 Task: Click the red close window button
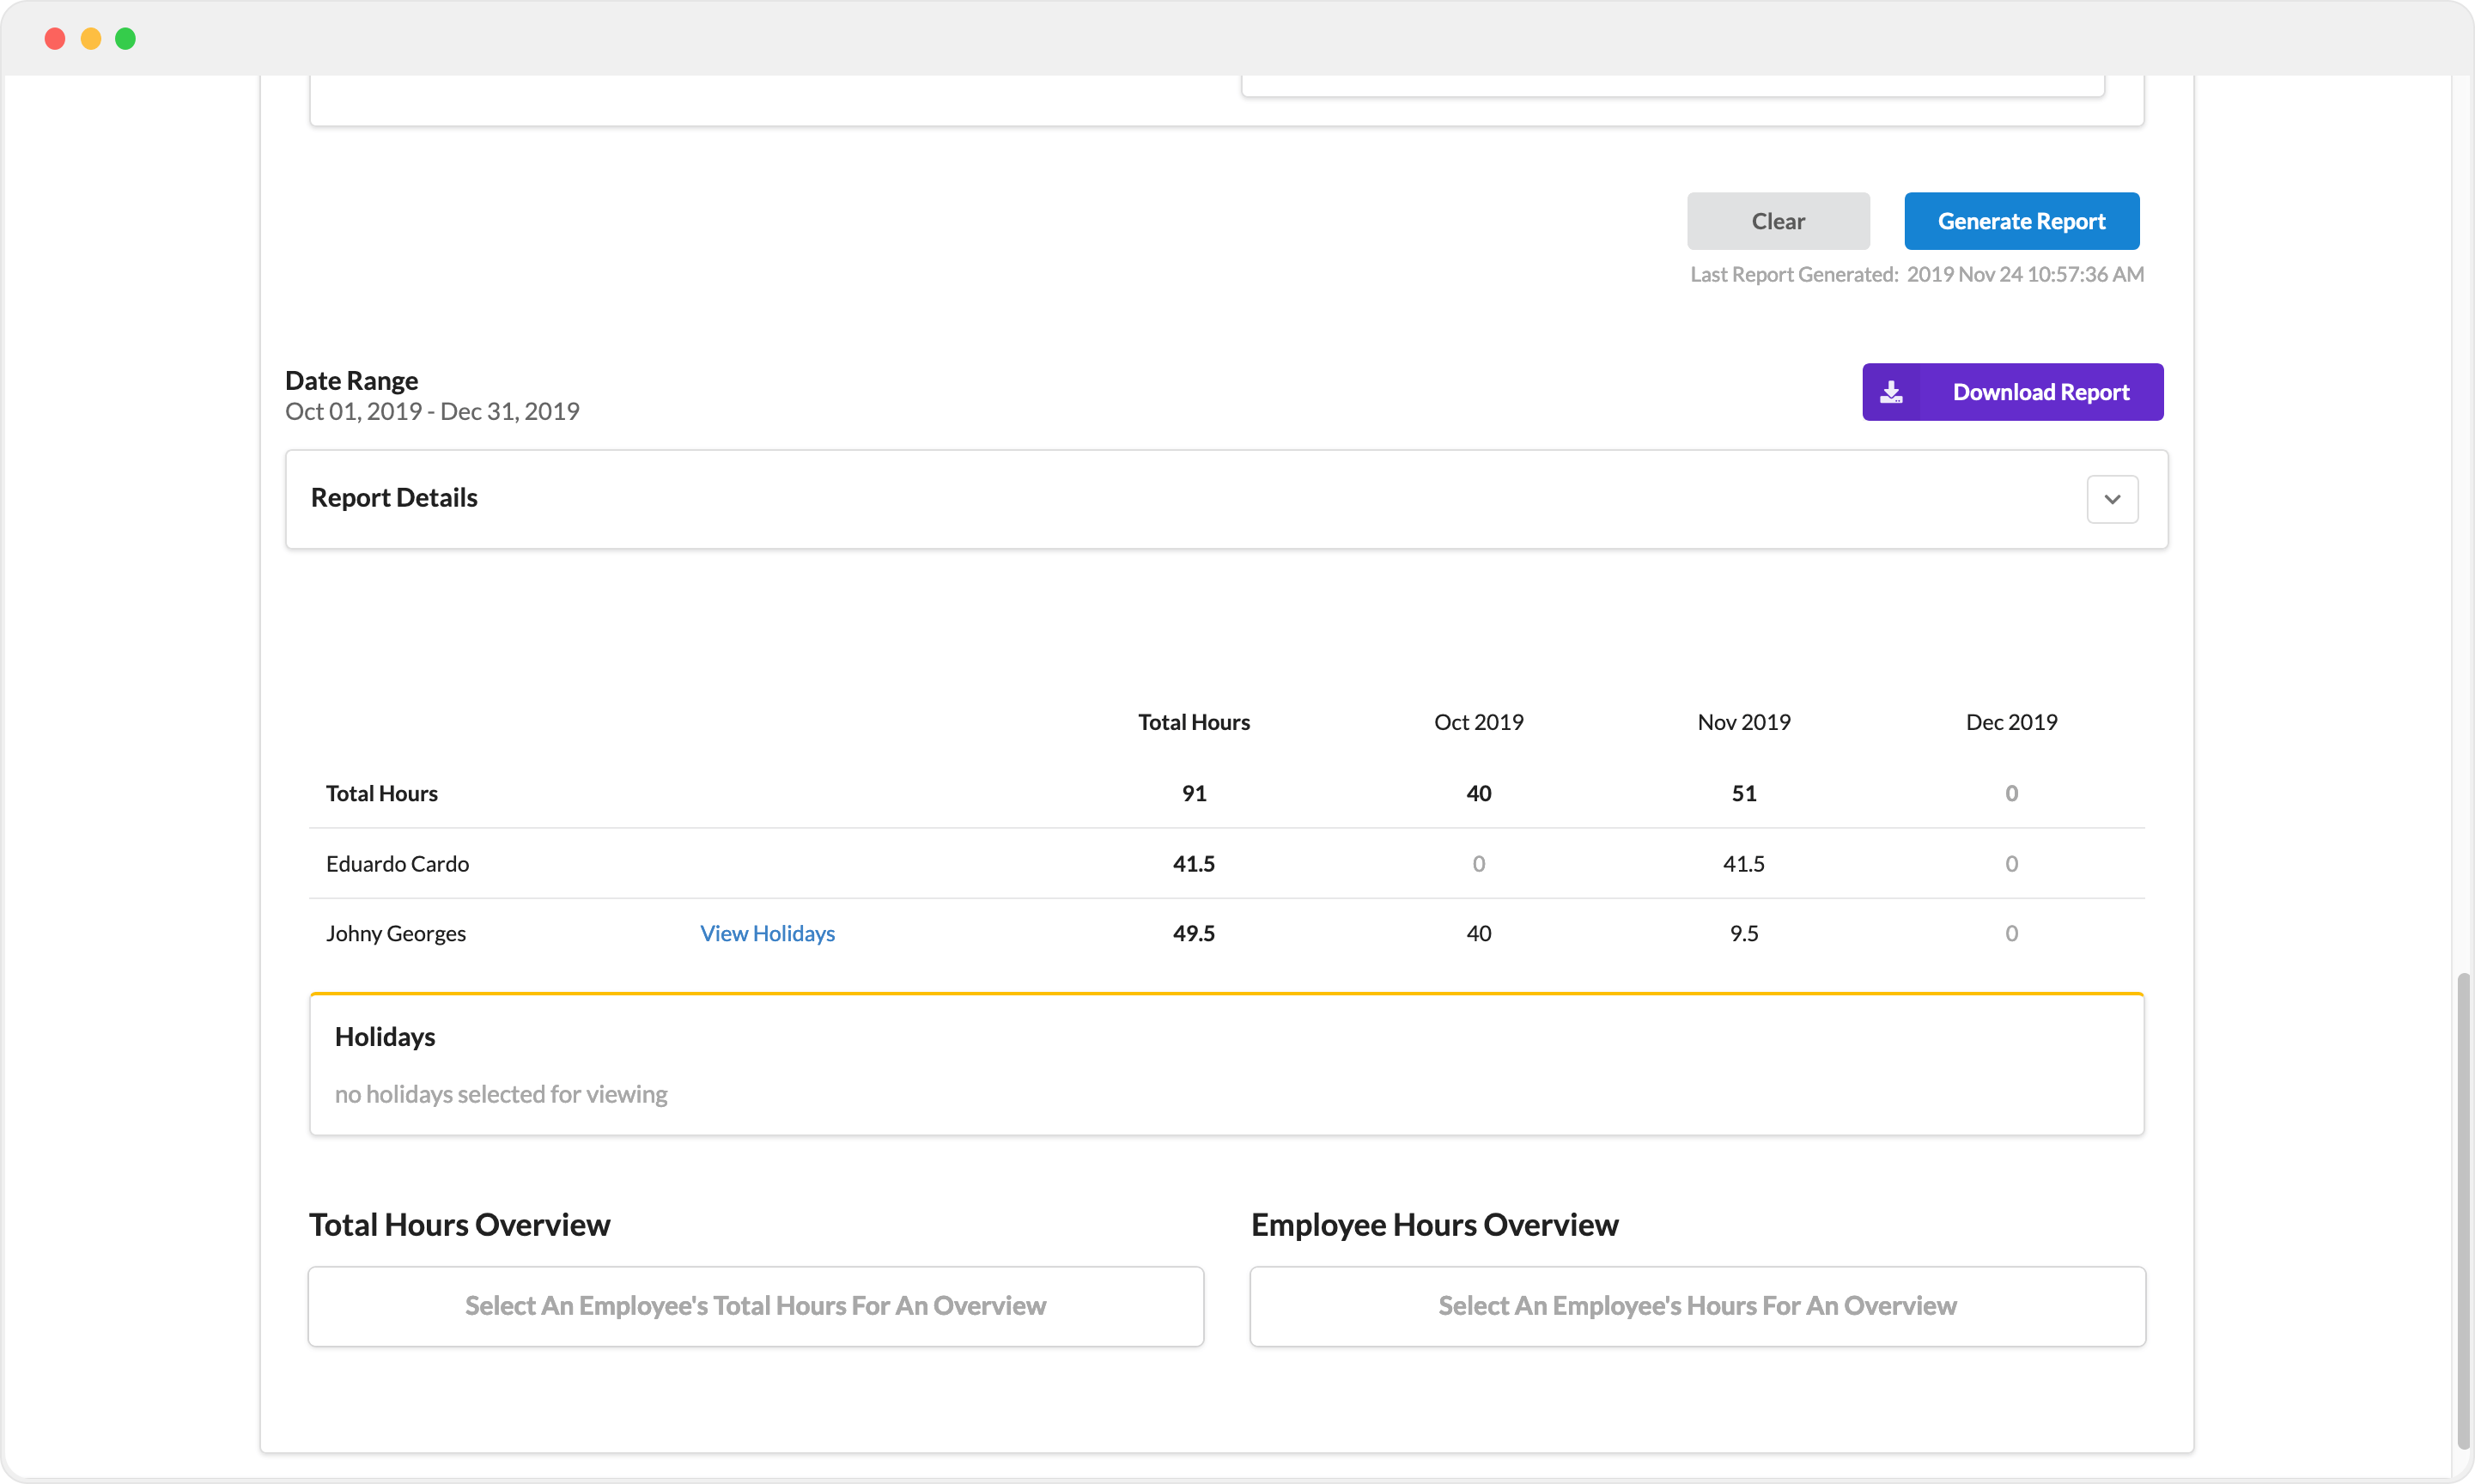coord(55,38)
